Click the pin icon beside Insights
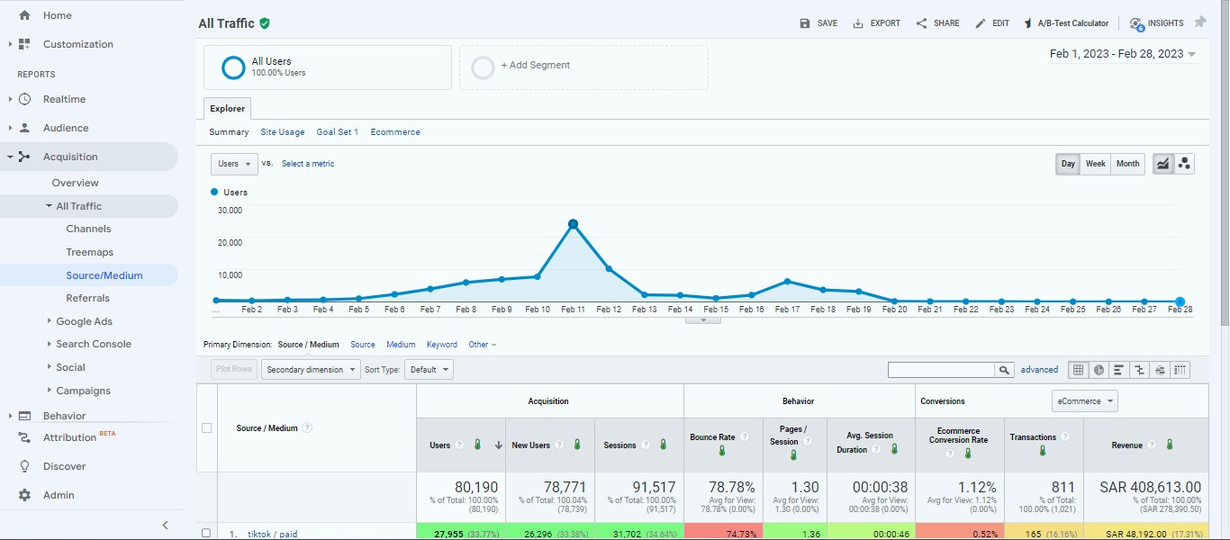1230x540 pixels. tap(1201, 22)
